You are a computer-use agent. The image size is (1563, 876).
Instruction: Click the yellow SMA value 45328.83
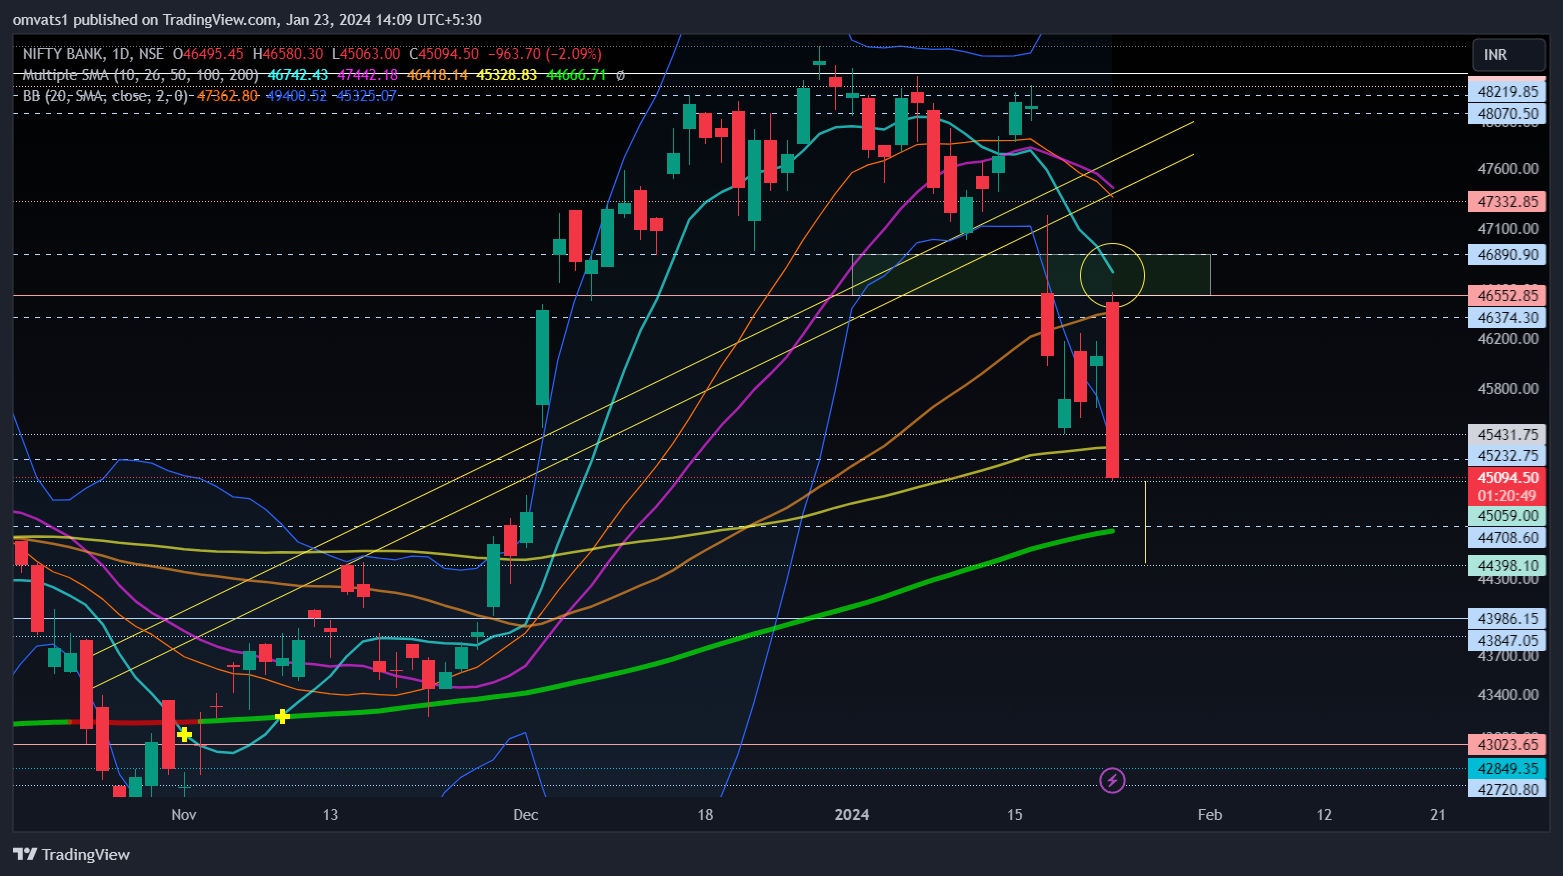(507, 75)
